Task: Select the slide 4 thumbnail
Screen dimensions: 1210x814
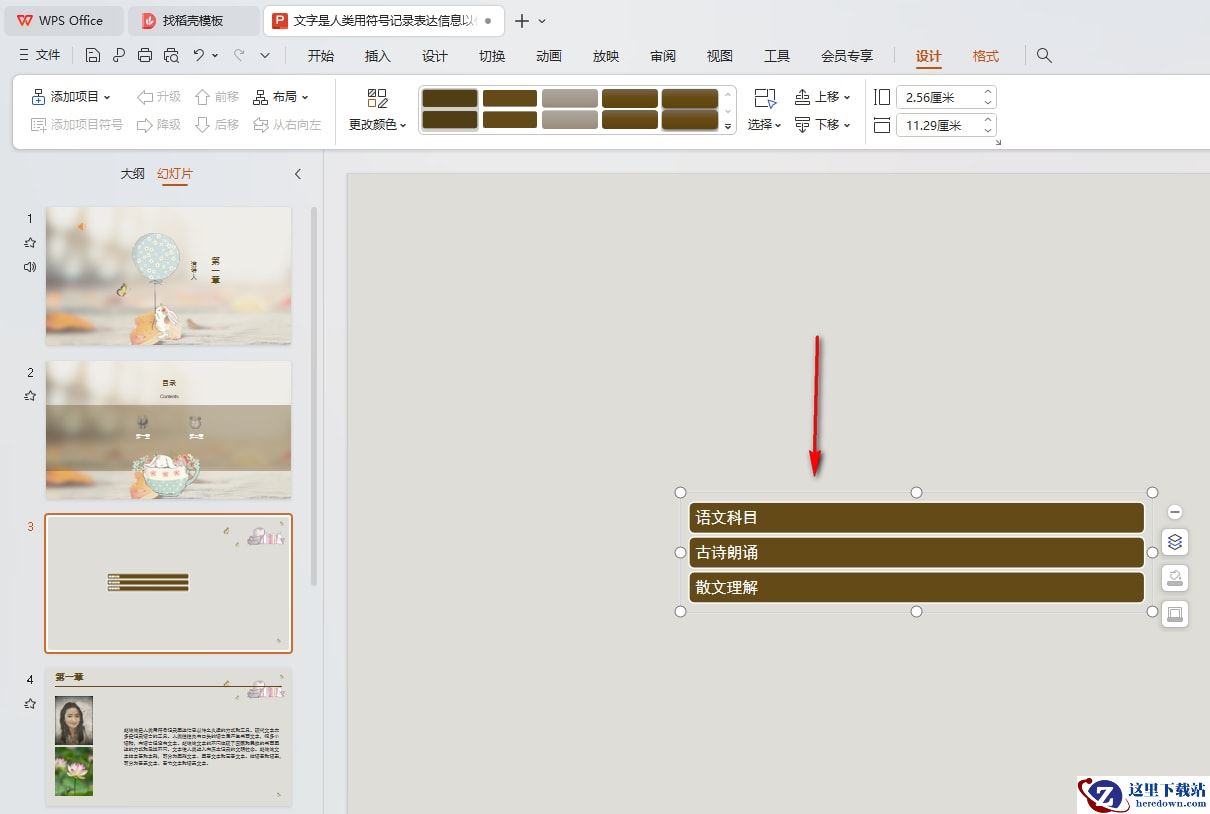Action: point(169,737)
